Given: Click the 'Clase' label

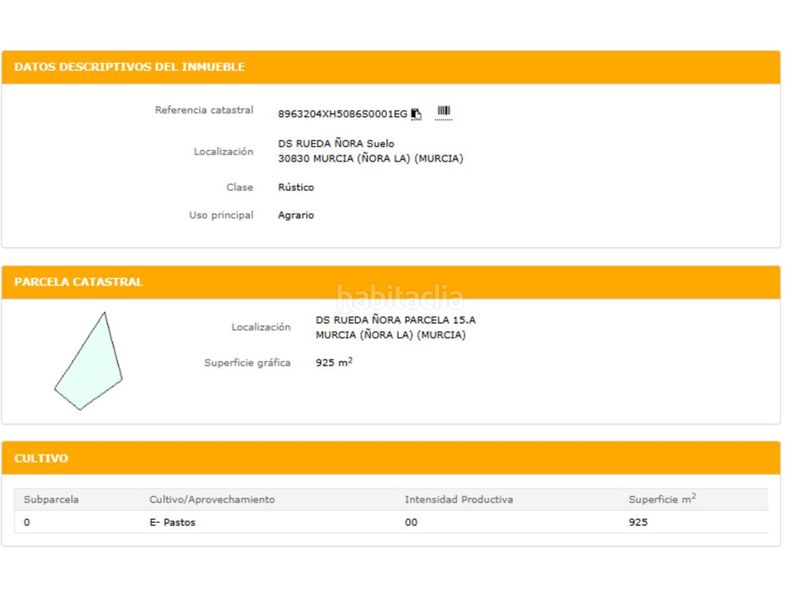Looking at the screenshot, I should coord(240,187).
